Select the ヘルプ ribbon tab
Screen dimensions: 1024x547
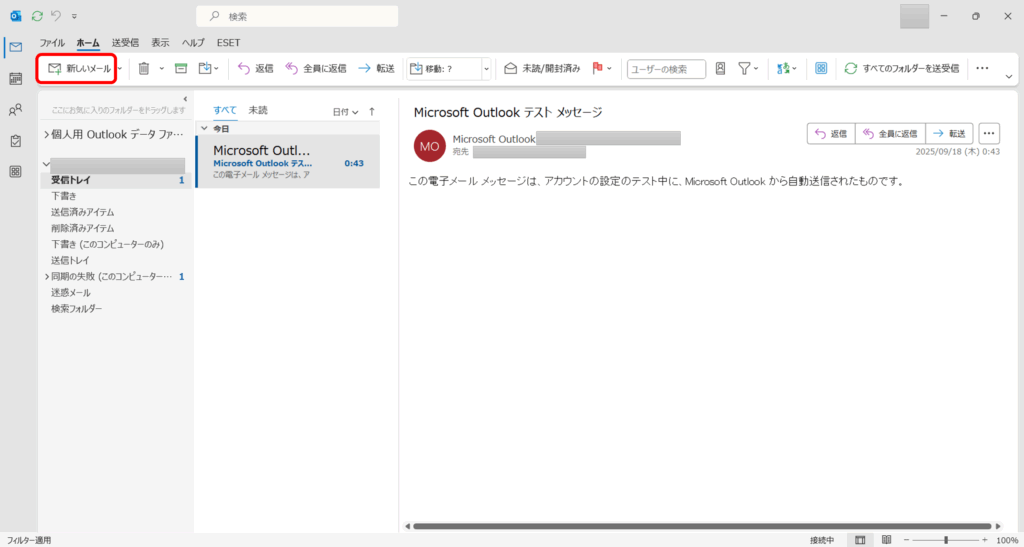(x=193, y=43)
